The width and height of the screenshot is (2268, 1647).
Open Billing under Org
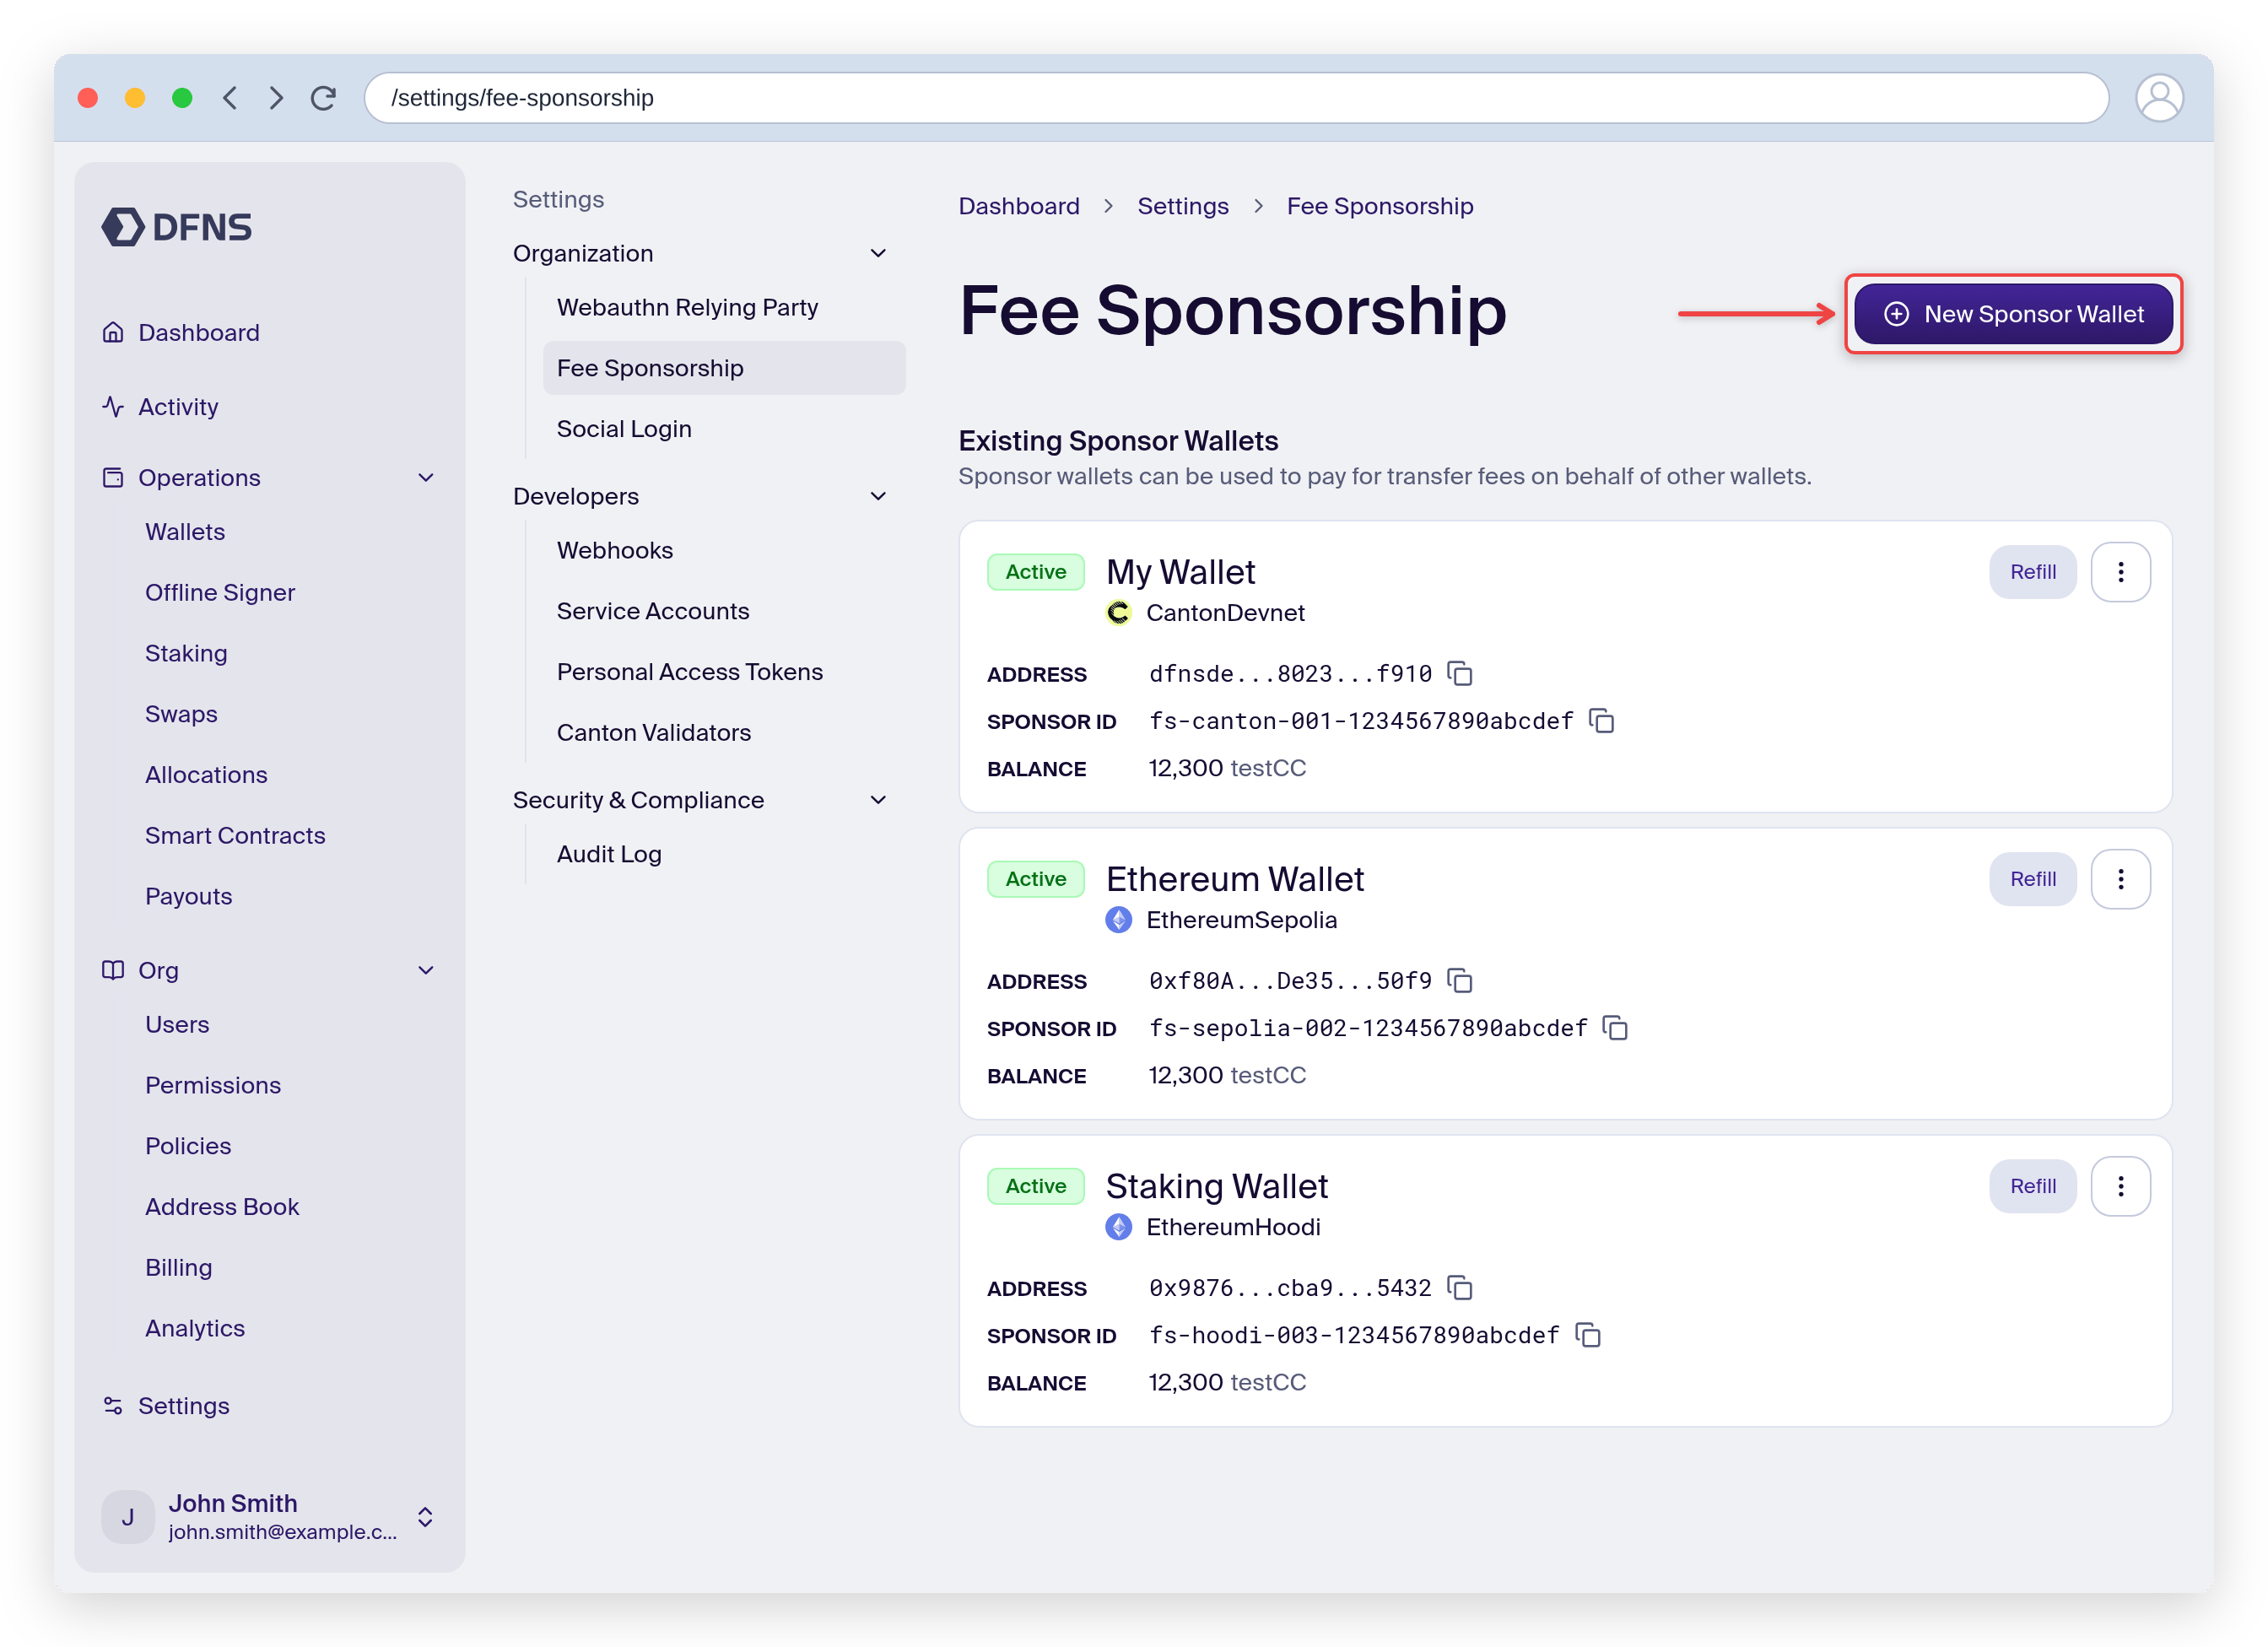pos(178,1268)
